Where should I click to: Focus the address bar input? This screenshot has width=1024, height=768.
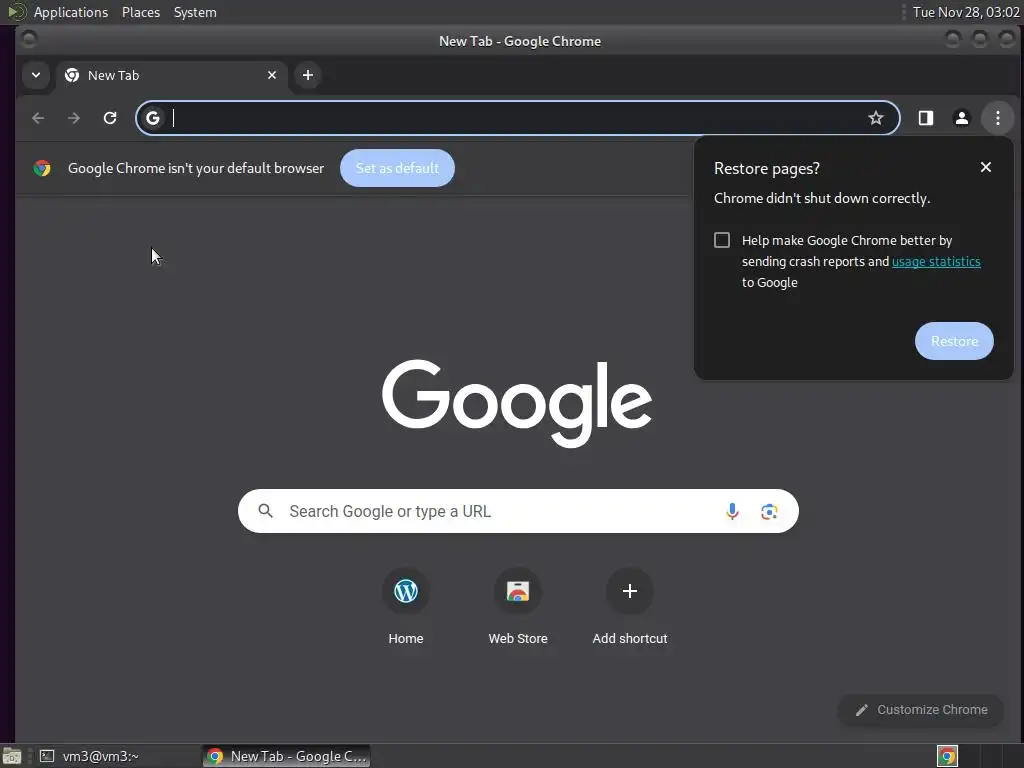(x=518, y=118)
